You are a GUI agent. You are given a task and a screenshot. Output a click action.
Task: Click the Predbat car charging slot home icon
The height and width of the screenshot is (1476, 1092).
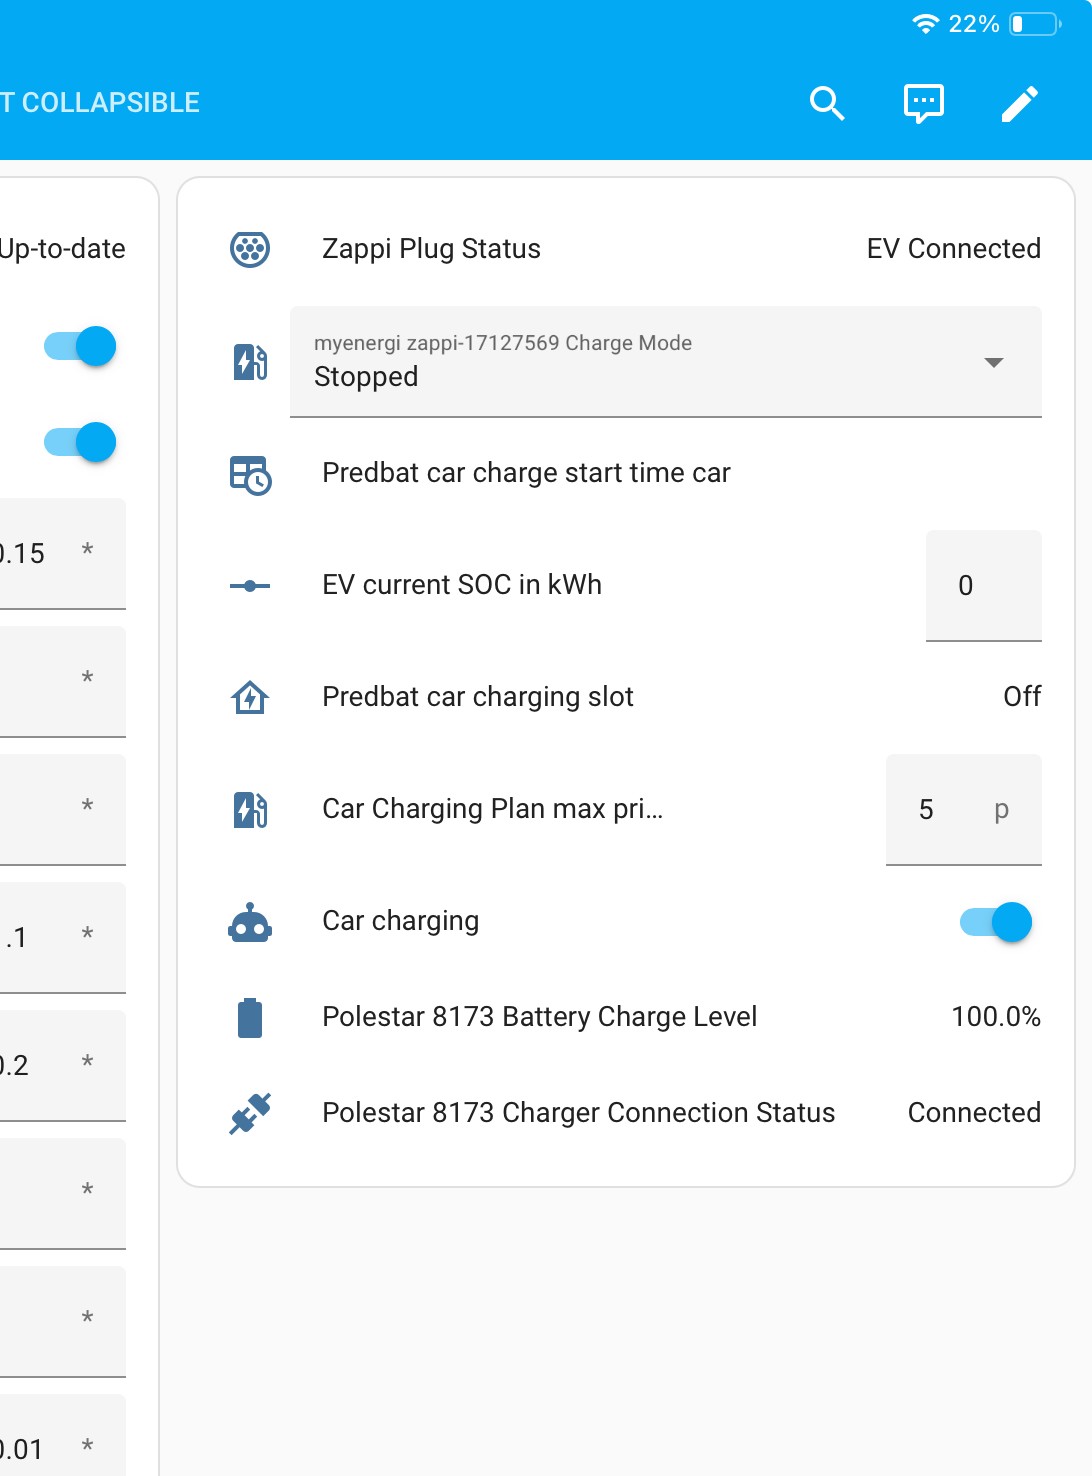(250, 697)
